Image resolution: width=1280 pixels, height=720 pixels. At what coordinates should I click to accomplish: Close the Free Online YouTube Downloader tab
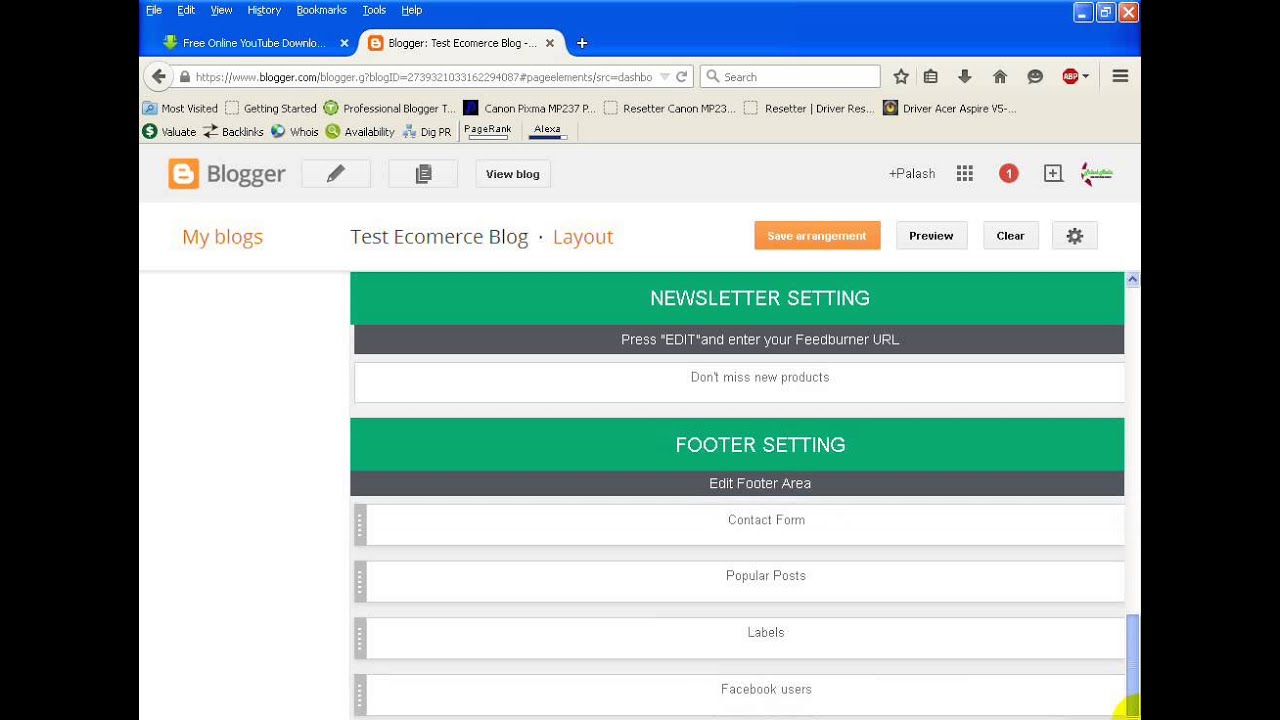pyautogui.click(x=344, y=43)
